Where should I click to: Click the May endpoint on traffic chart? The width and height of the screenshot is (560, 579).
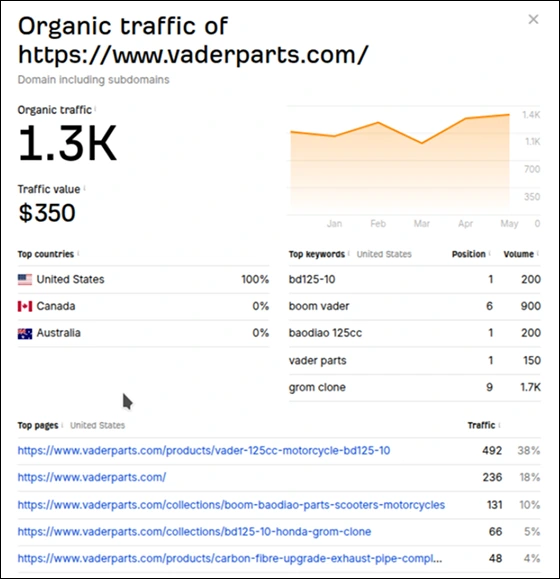point(509,115)
